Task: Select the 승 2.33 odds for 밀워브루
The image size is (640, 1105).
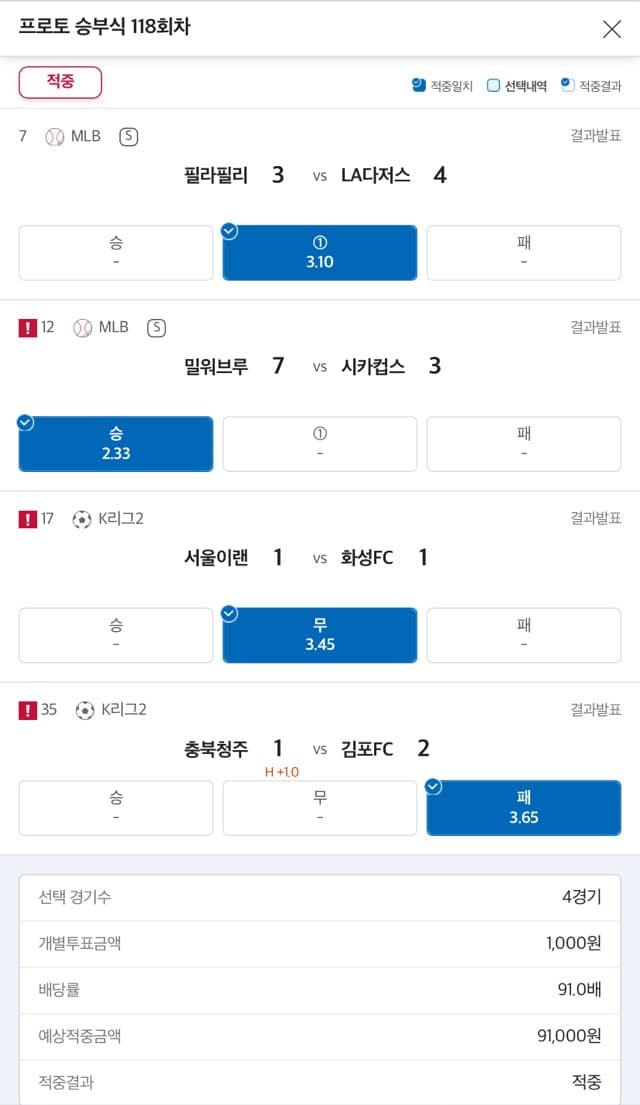Action: pos(116,444)
